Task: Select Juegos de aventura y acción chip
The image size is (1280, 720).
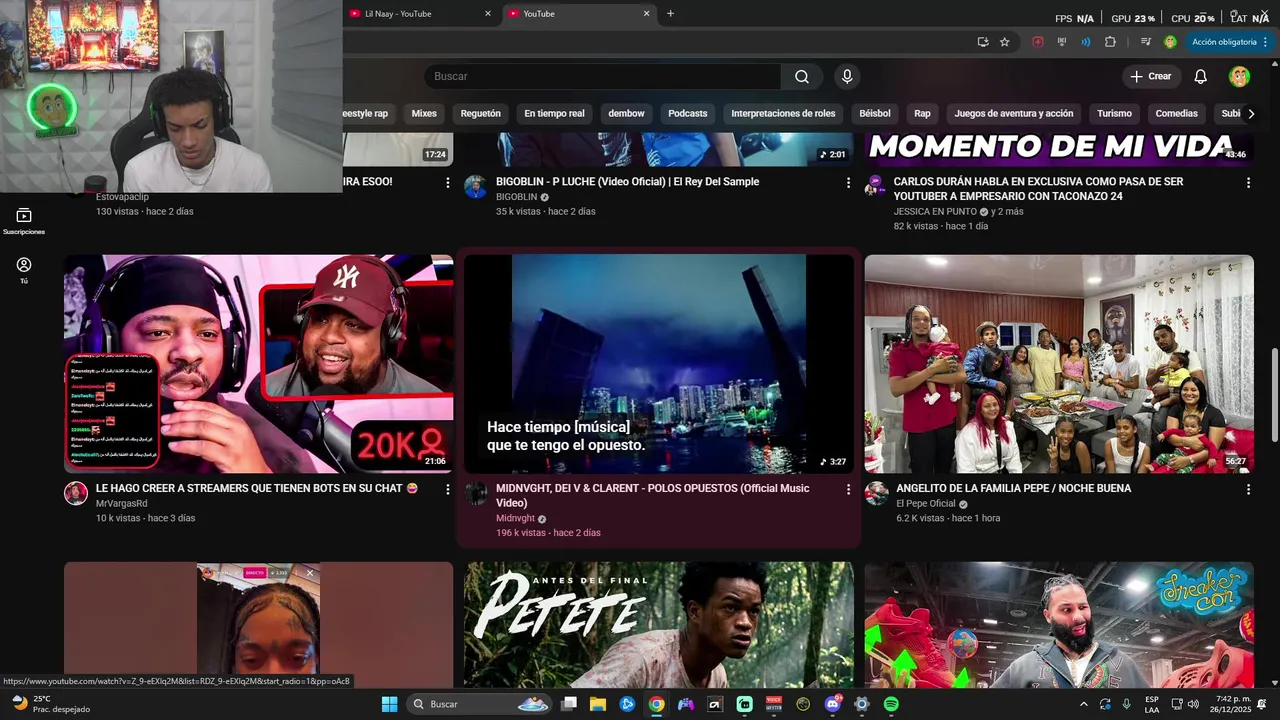Action: click(1014, 114)
